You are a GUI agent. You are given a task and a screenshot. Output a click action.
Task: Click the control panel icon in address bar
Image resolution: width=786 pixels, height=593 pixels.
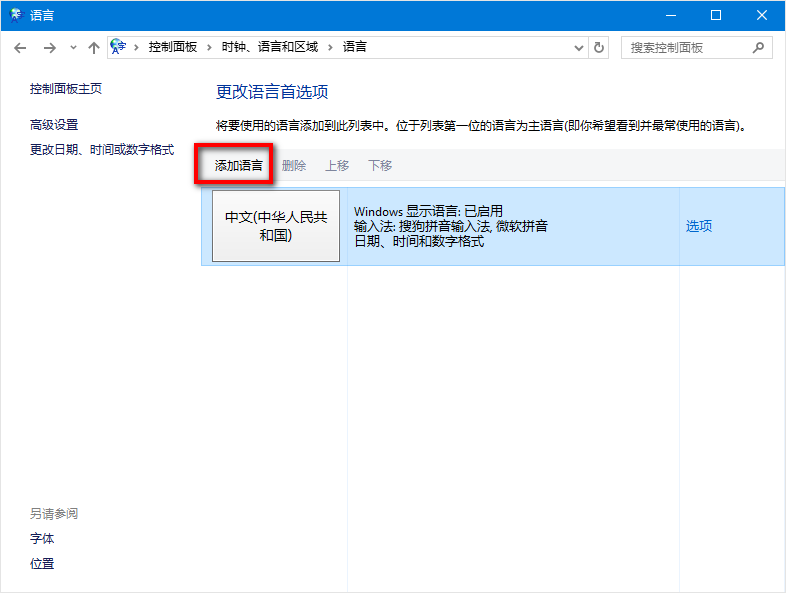tap(119, 47)
